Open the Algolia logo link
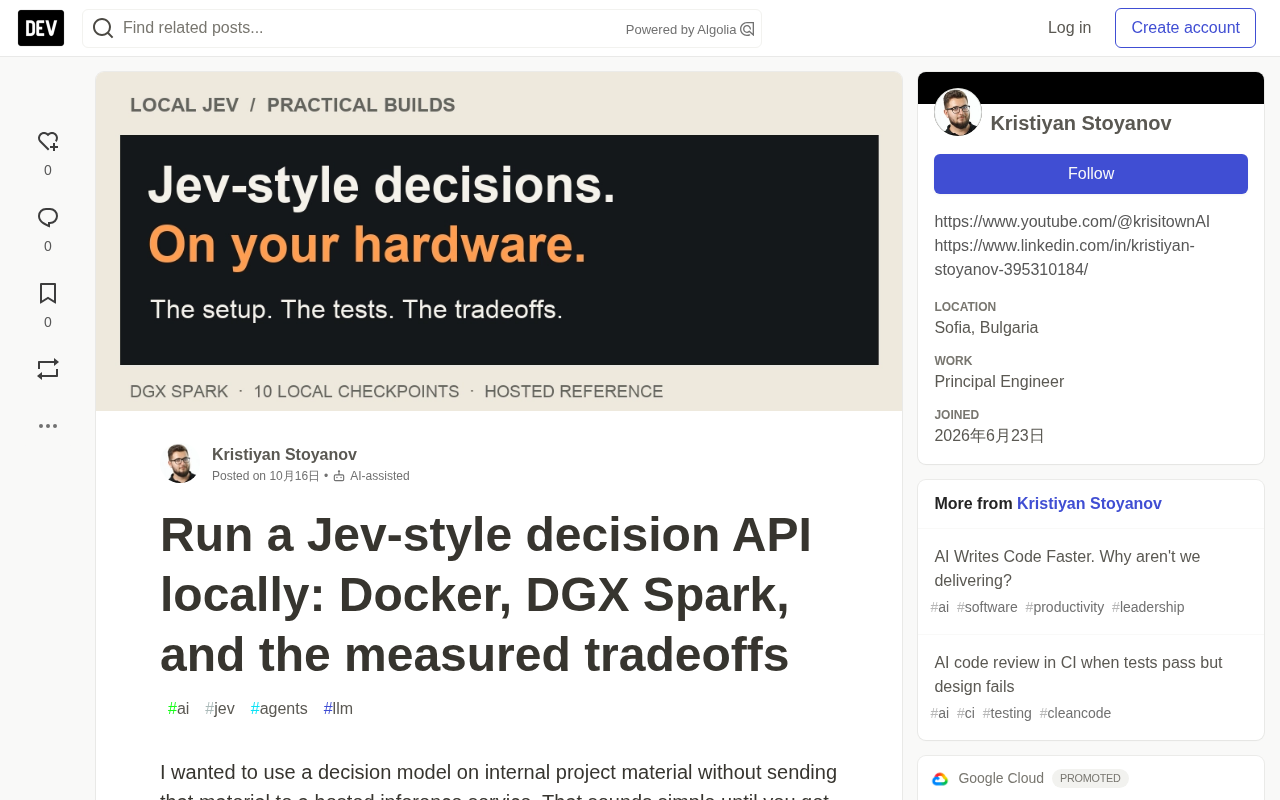The height and width of the screenshot is (800, 1280). pos(747,29)
